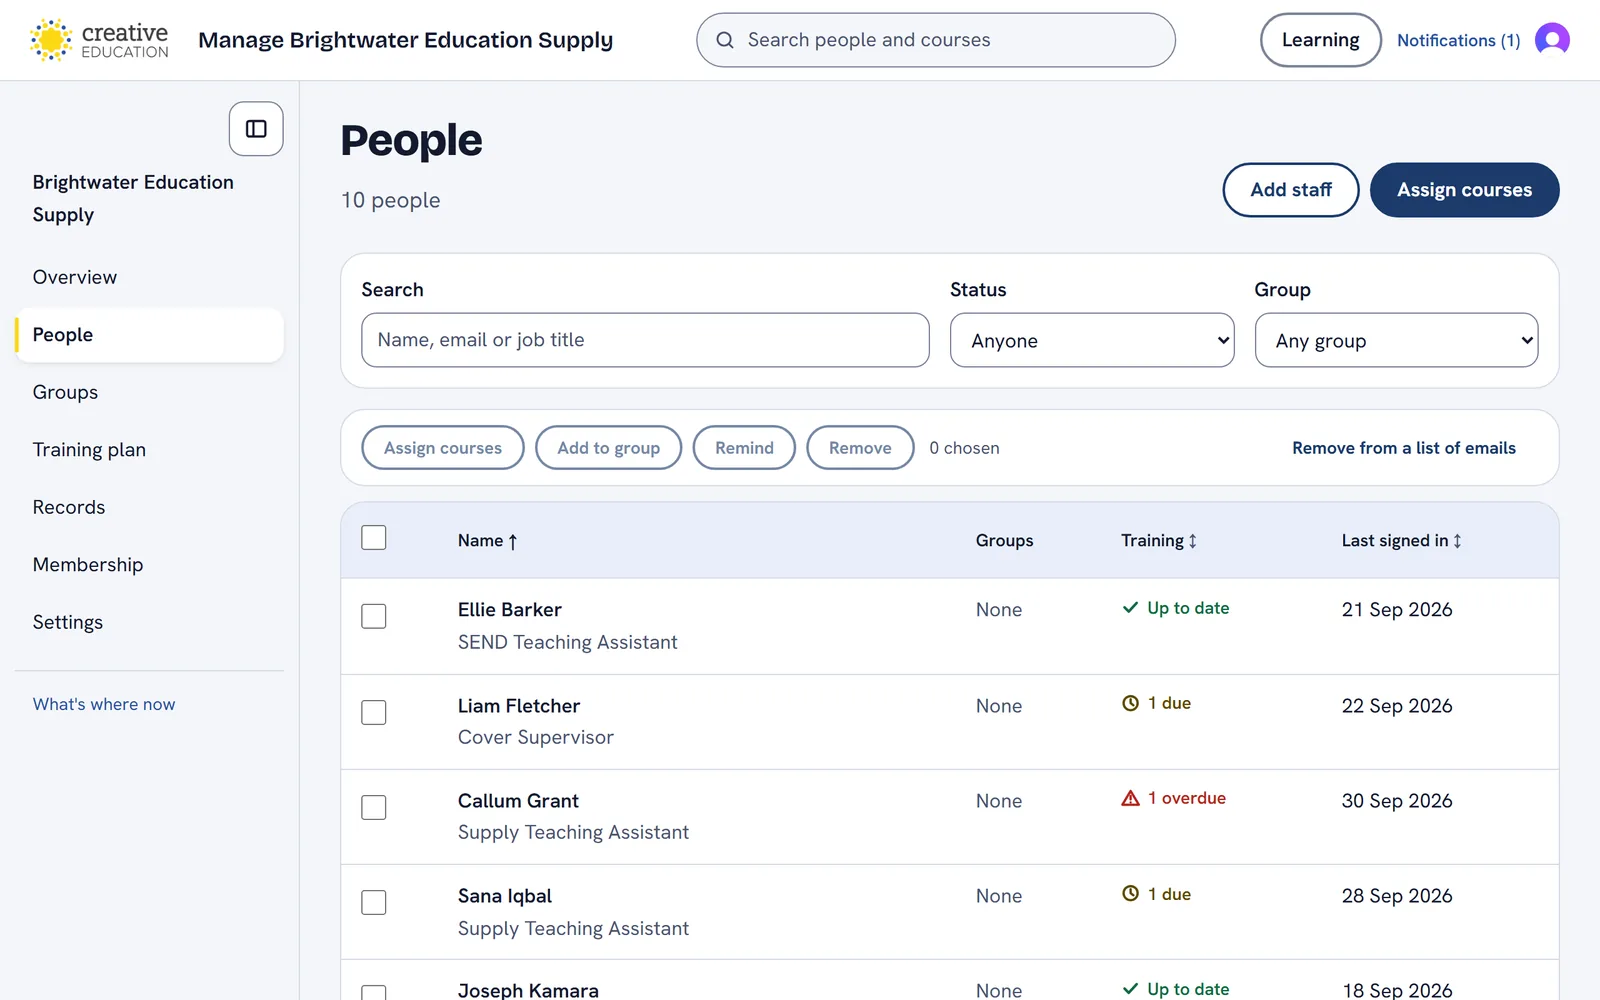Open the Status Anyone dropdown
This screenshot has width=1600, height=1000.
[x=1092, y=340]
